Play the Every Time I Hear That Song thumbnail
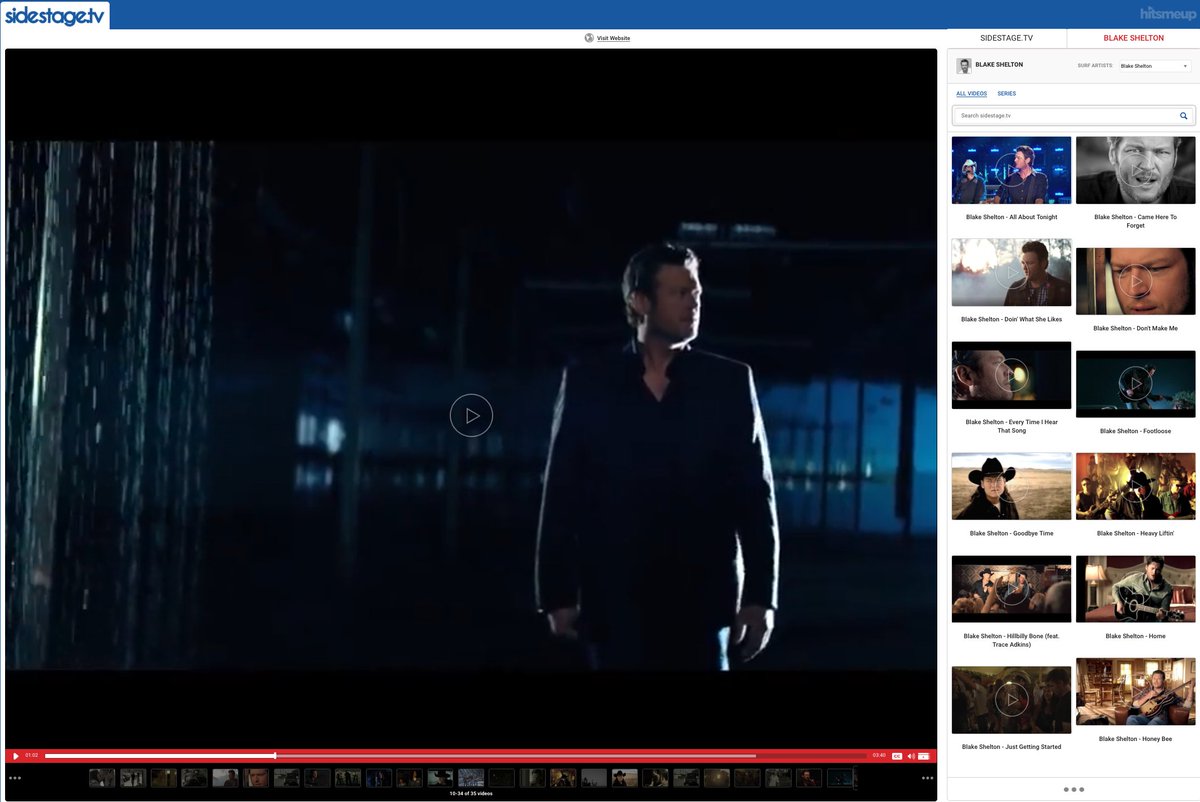Image resolution: width=1200 pixels, height=802 pixels. click(1011, 375)
